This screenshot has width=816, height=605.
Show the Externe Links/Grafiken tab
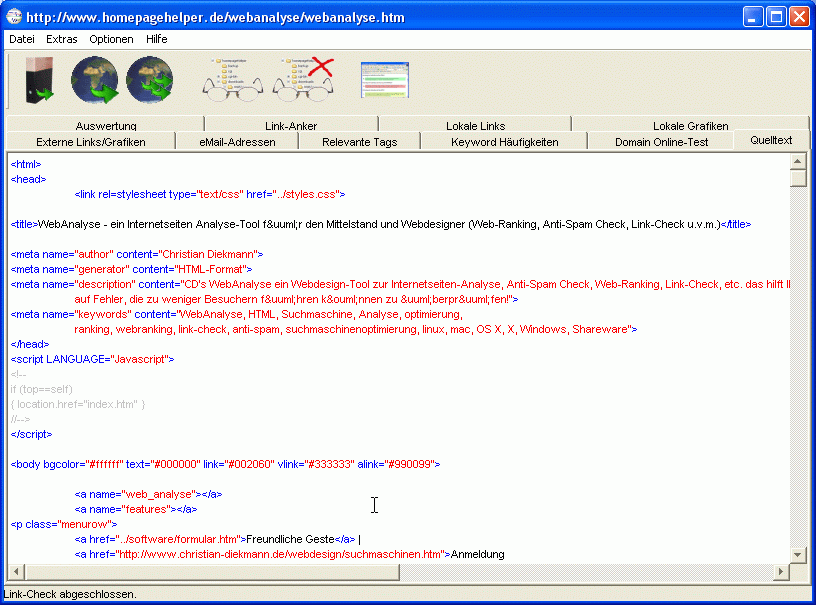90,142
